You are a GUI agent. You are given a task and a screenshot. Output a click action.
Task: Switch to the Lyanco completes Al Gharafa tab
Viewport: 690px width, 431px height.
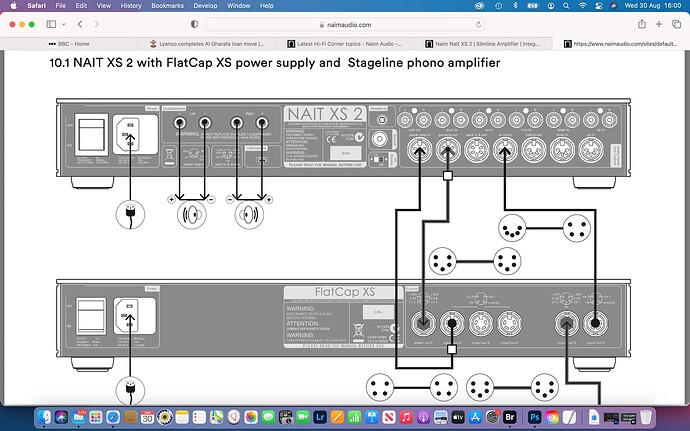click(x=207, y=44)
